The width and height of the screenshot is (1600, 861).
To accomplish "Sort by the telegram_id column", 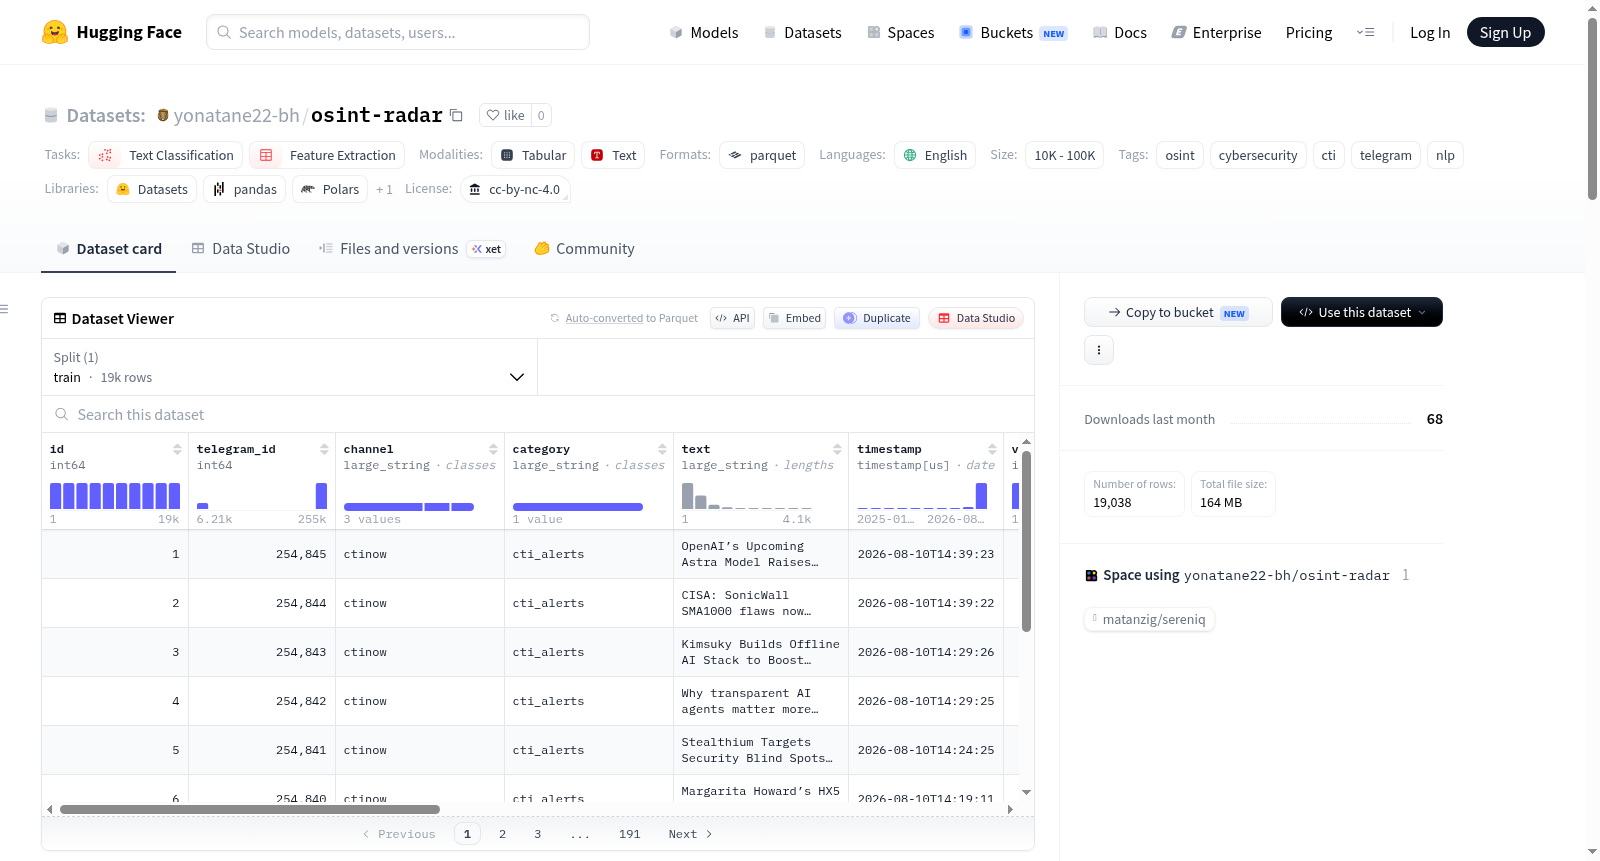I will 324,449.
